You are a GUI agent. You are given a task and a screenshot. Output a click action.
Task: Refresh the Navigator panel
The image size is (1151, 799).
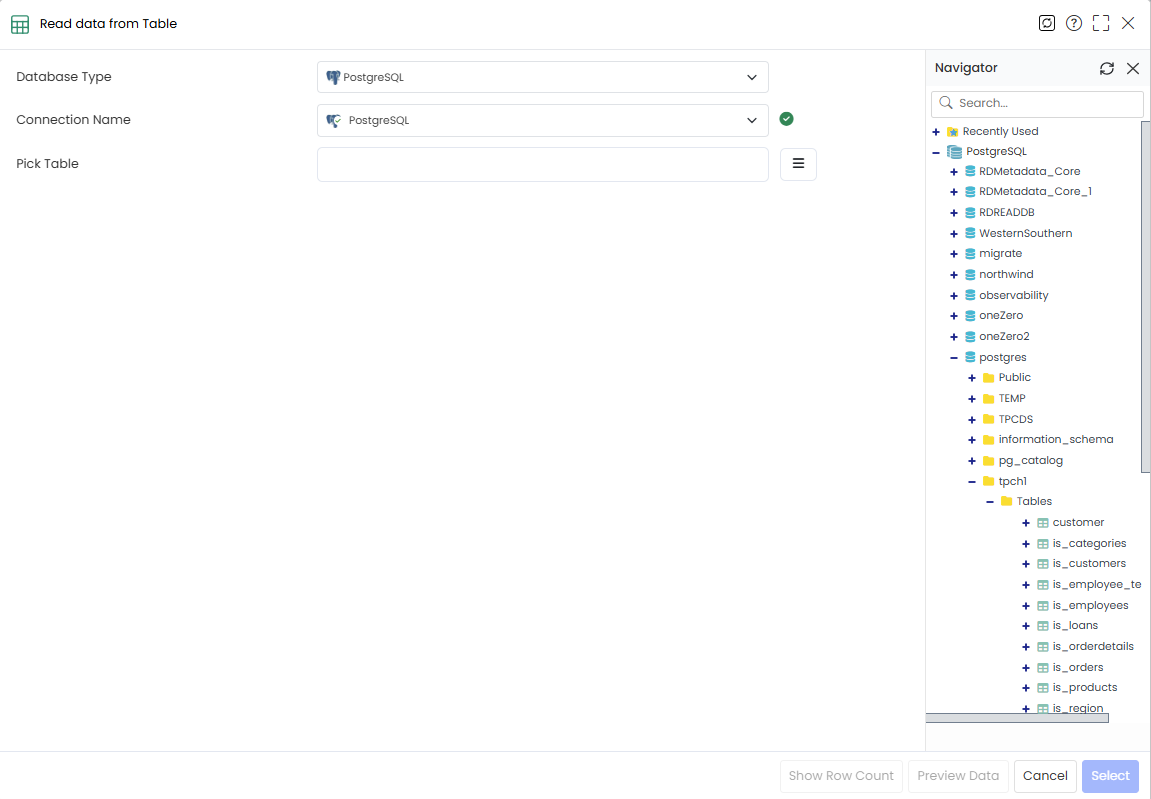tap(1107, 68)
